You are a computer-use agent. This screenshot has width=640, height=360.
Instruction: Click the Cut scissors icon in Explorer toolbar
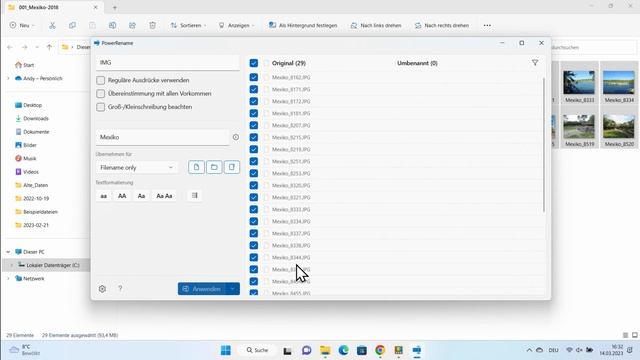(52, 25)
